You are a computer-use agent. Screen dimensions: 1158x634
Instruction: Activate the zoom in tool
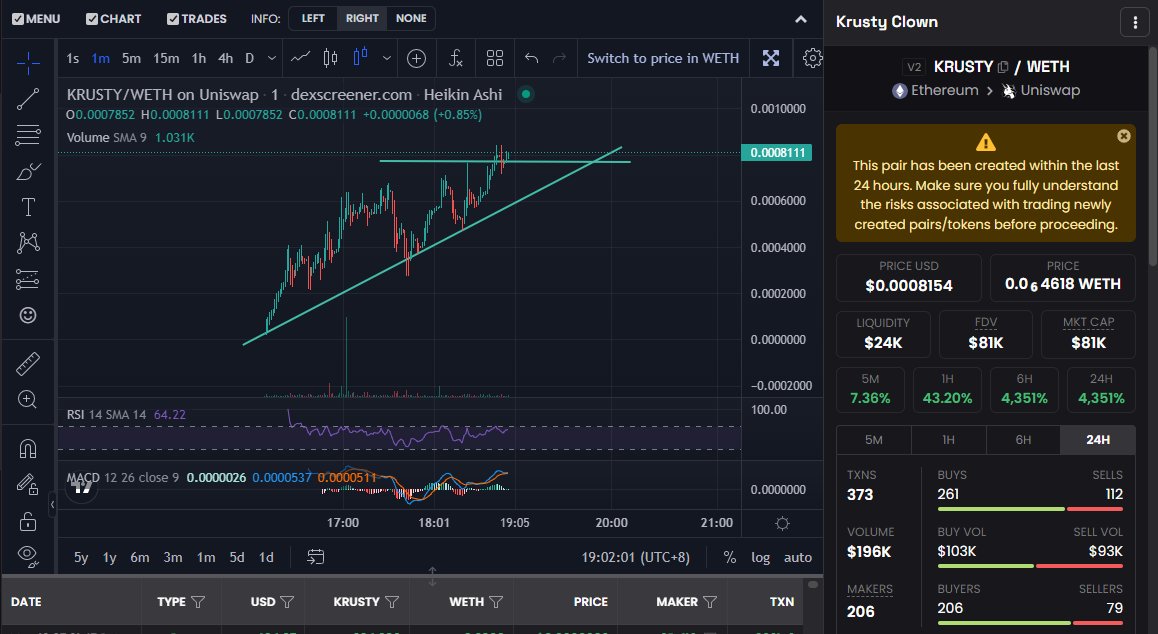pos(28,400)
